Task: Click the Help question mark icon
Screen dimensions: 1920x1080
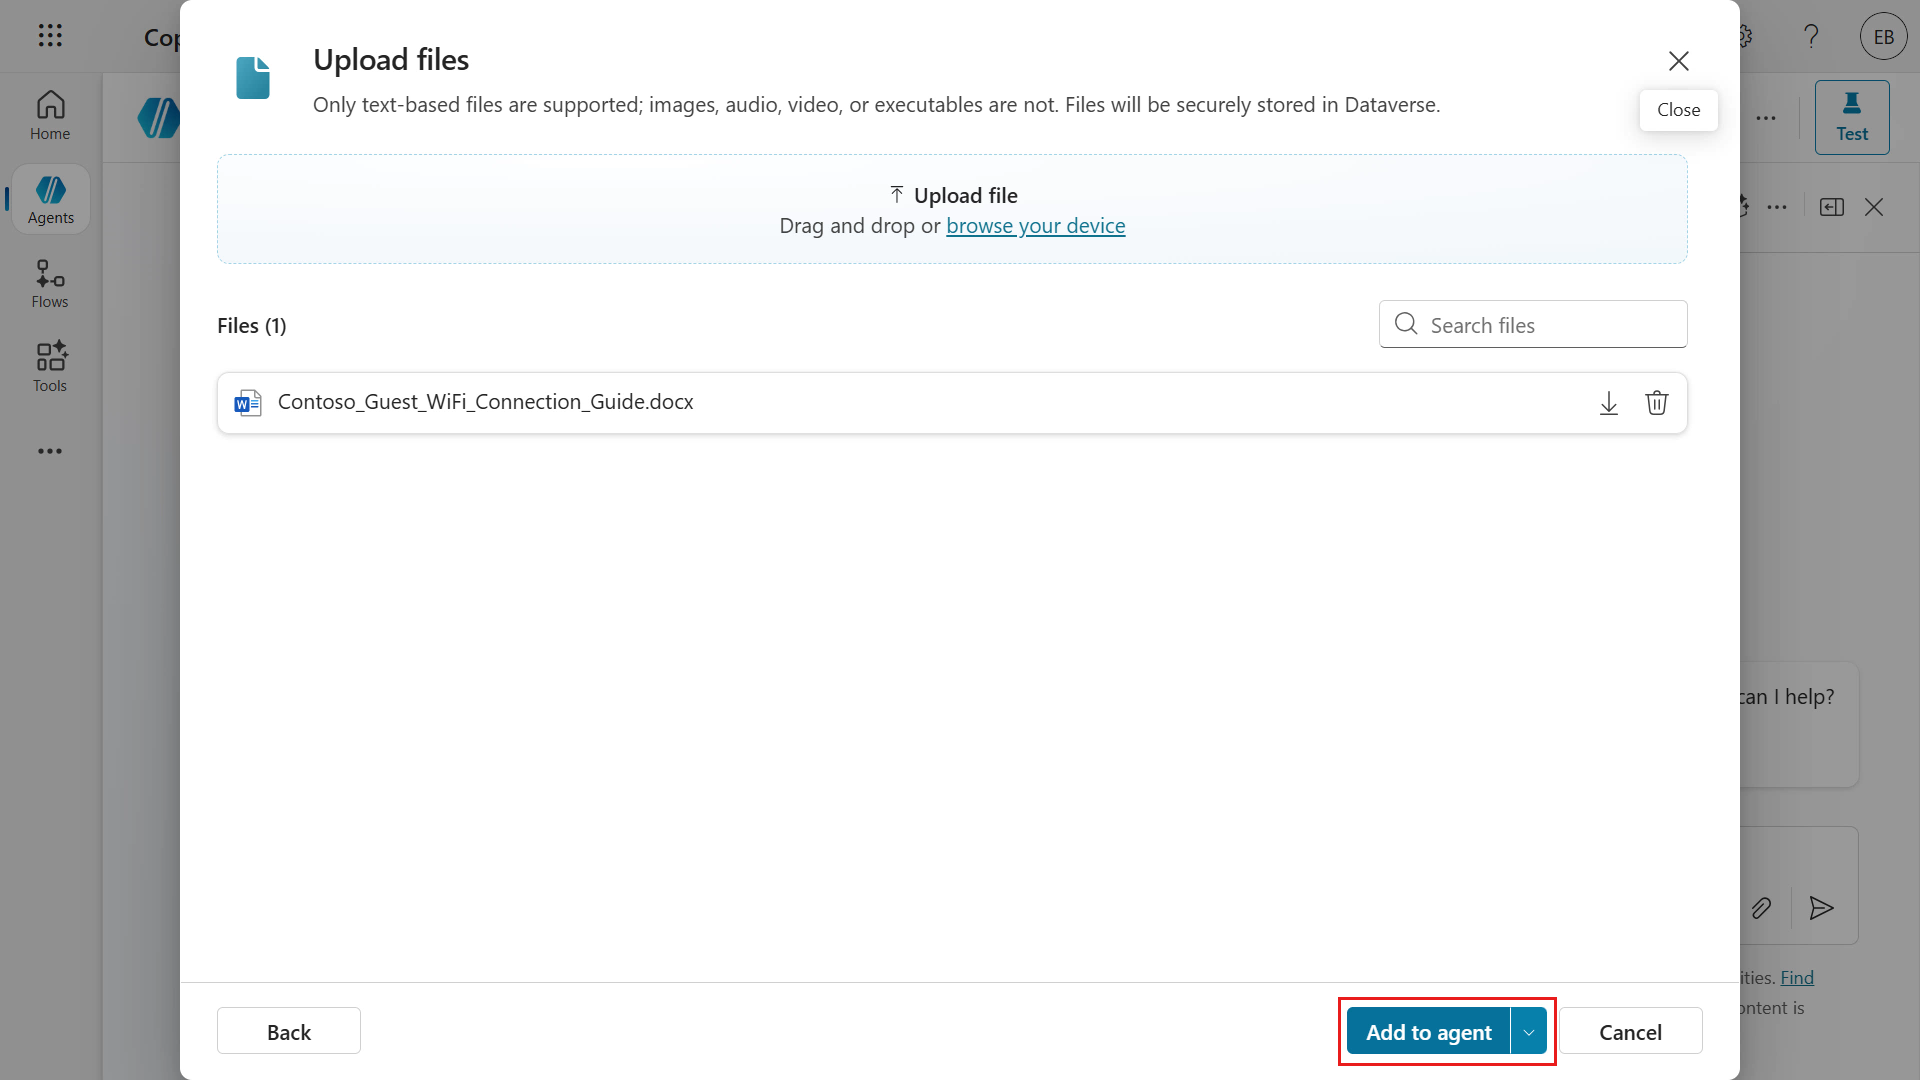Action: 1811,37
